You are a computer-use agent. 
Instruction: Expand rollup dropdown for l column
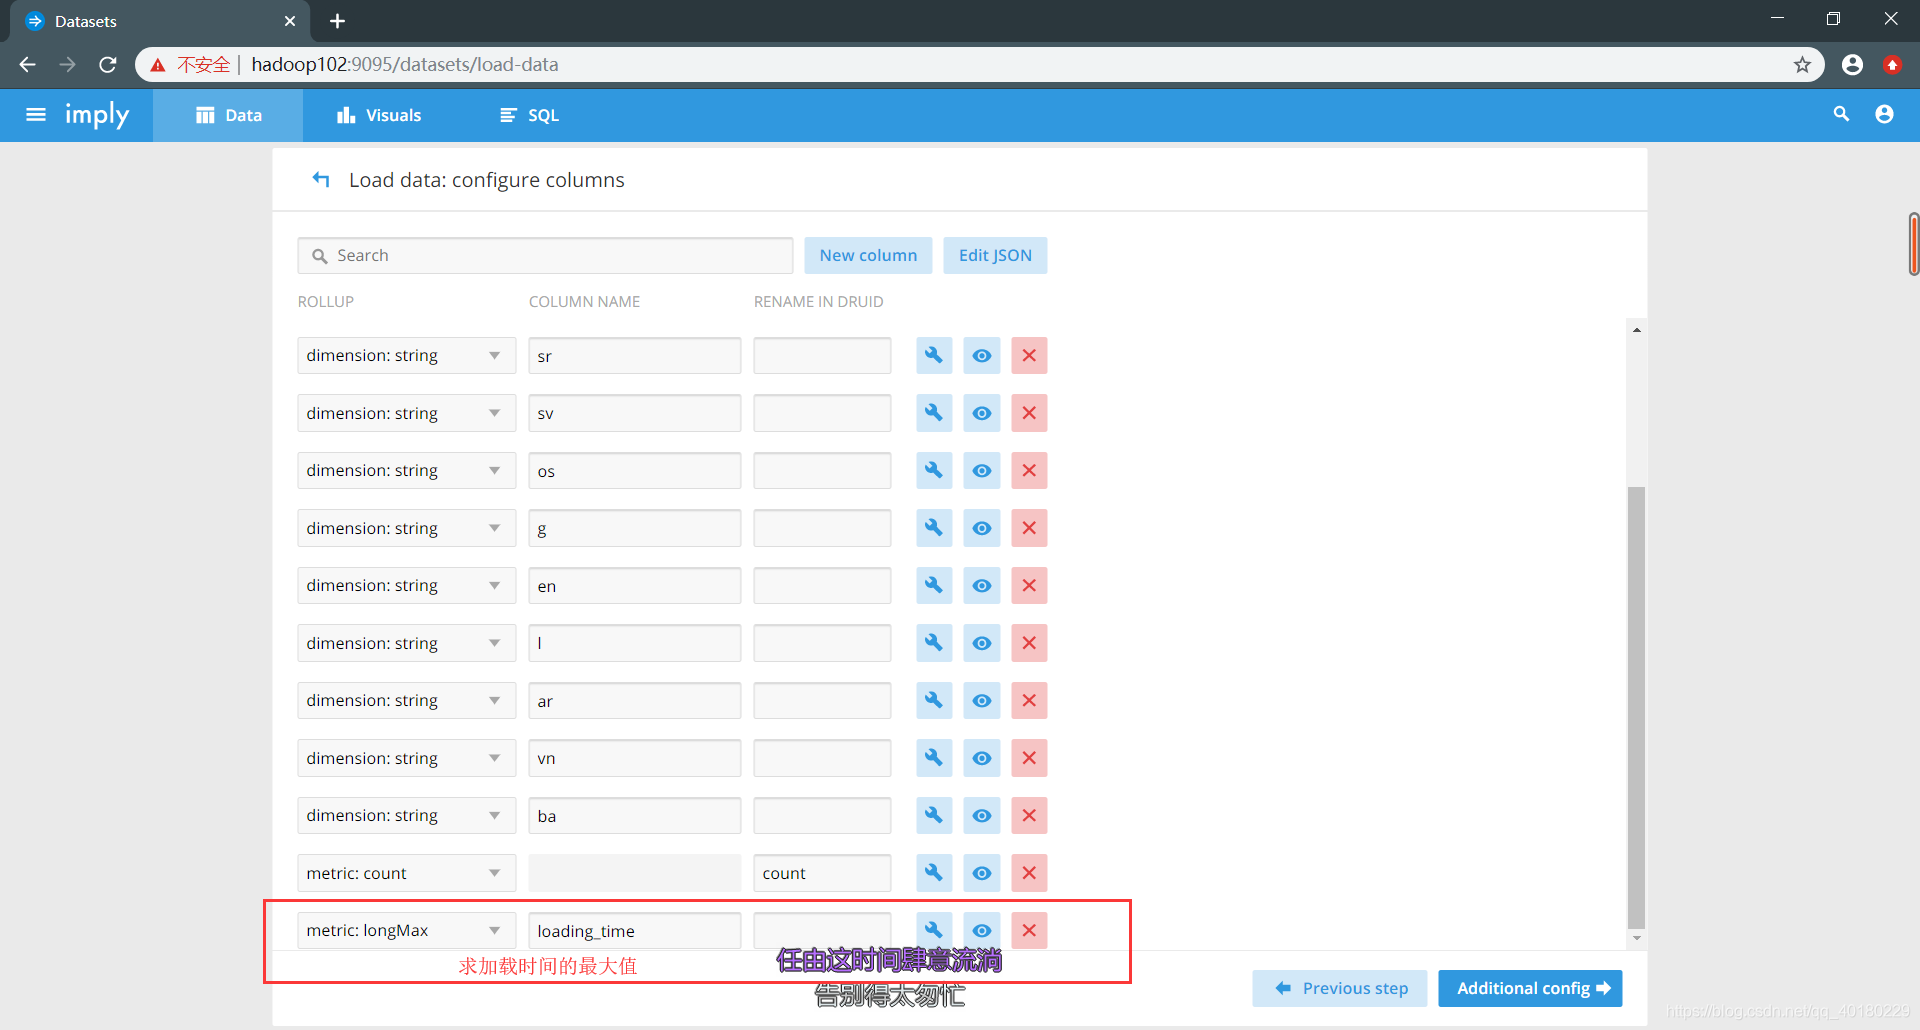tap(406, 643)
